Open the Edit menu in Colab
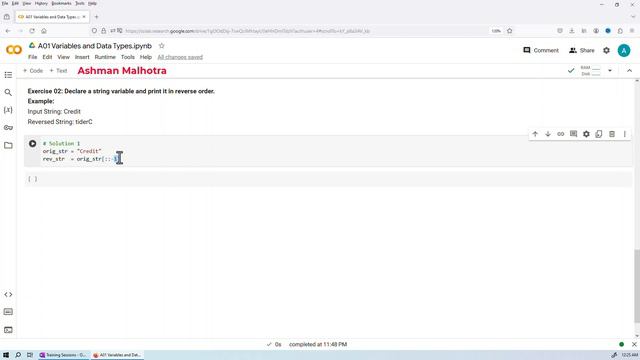Screen dimensions: 640x360 coord(47,57)
